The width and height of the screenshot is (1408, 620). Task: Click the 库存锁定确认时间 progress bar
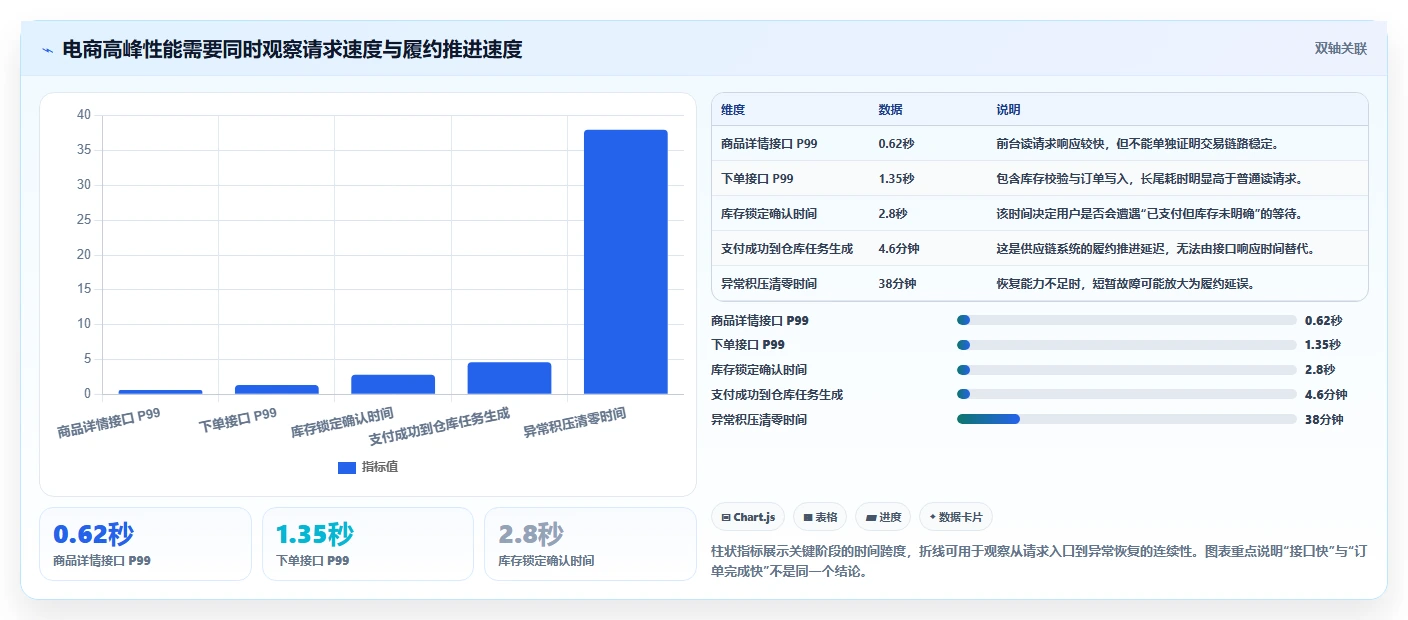[x=1127, y=370]
